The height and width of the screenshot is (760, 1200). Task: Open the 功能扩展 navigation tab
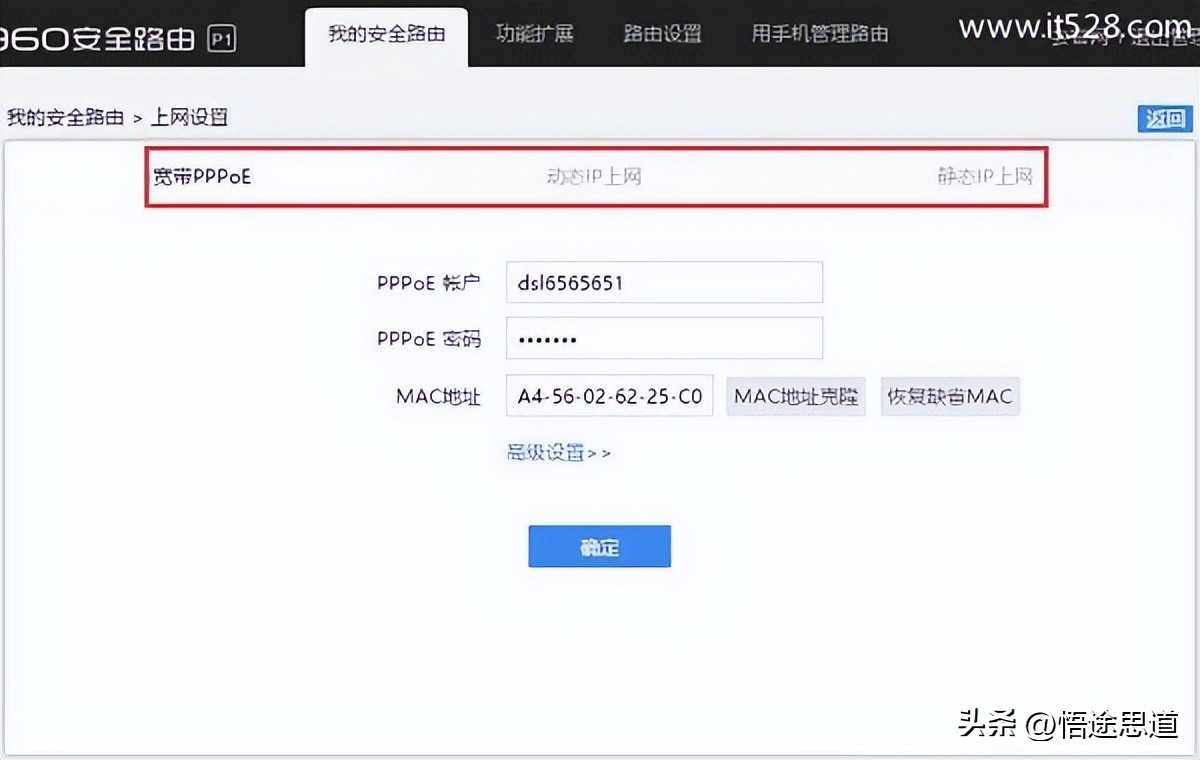tap(537, 32)
